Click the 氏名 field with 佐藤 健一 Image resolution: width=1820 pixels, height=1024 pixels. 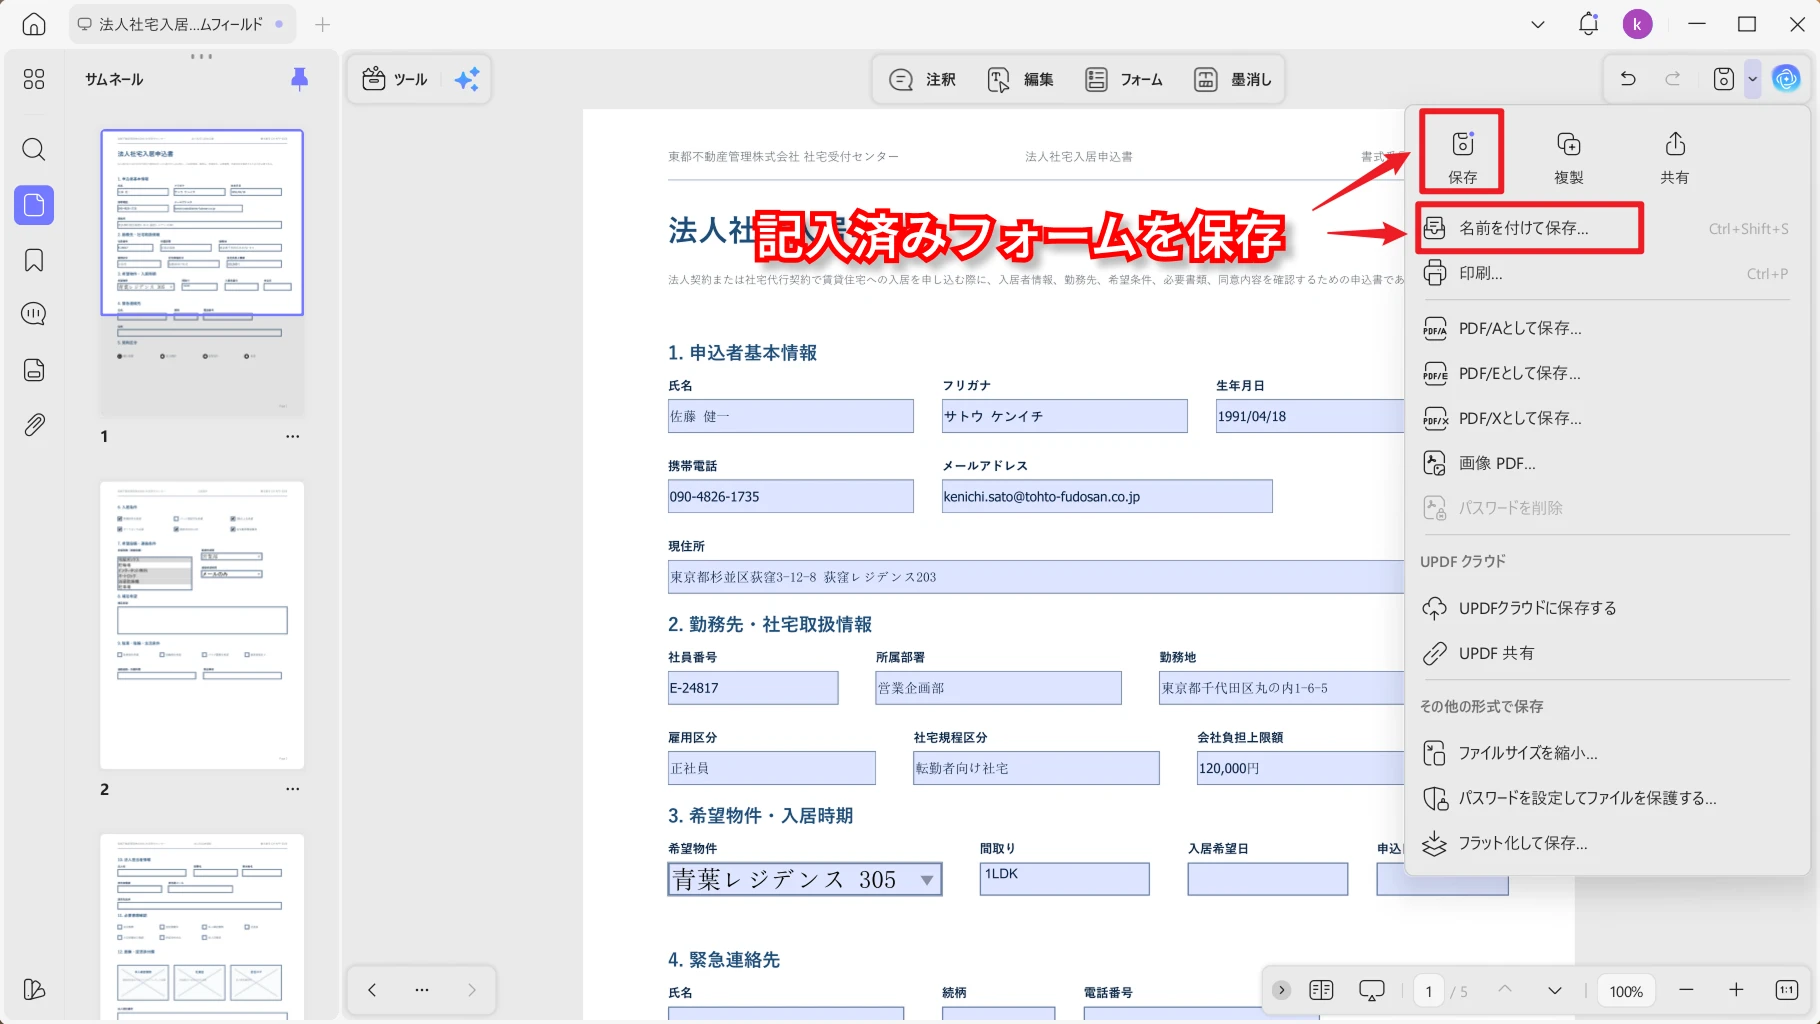click(790, 416)
